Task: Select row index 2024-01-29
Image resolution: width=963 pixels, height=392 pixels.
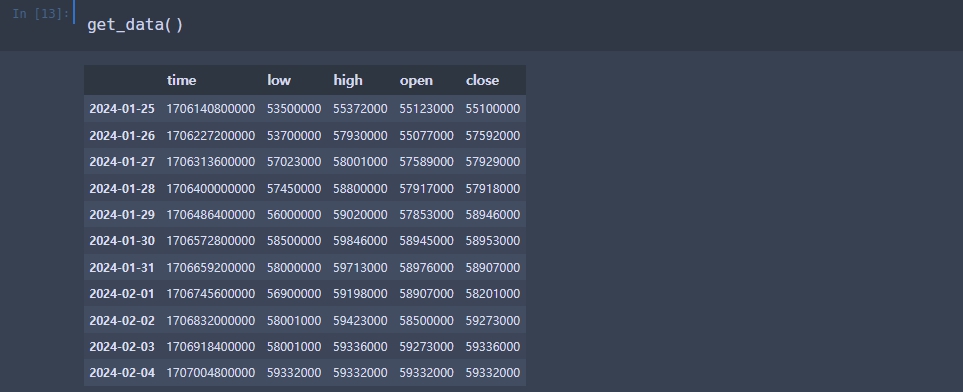Action: pos(122,214)
